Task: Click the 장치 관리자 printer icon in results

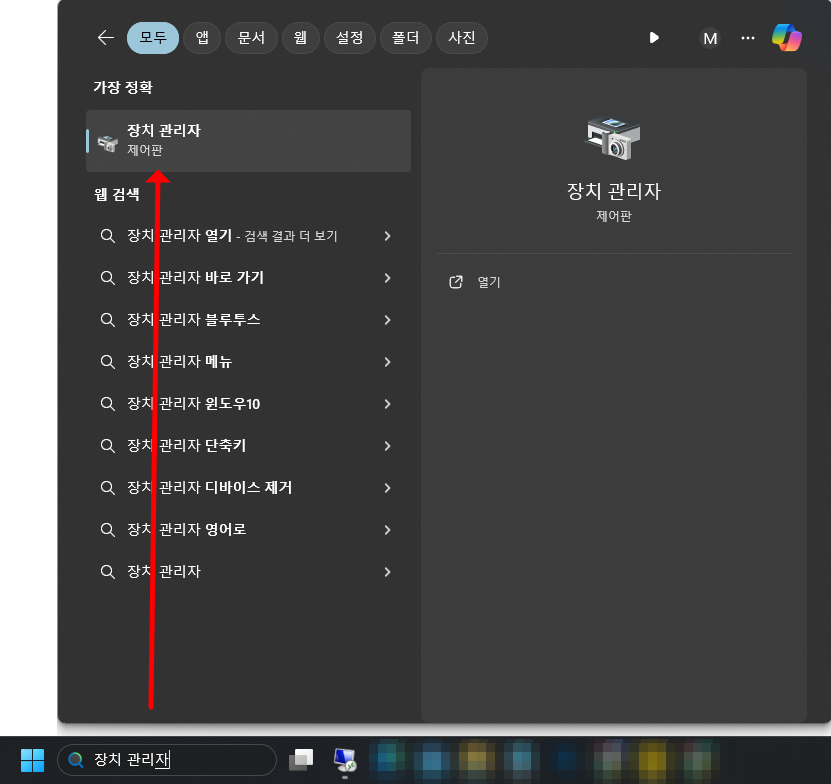Action: 107,140
